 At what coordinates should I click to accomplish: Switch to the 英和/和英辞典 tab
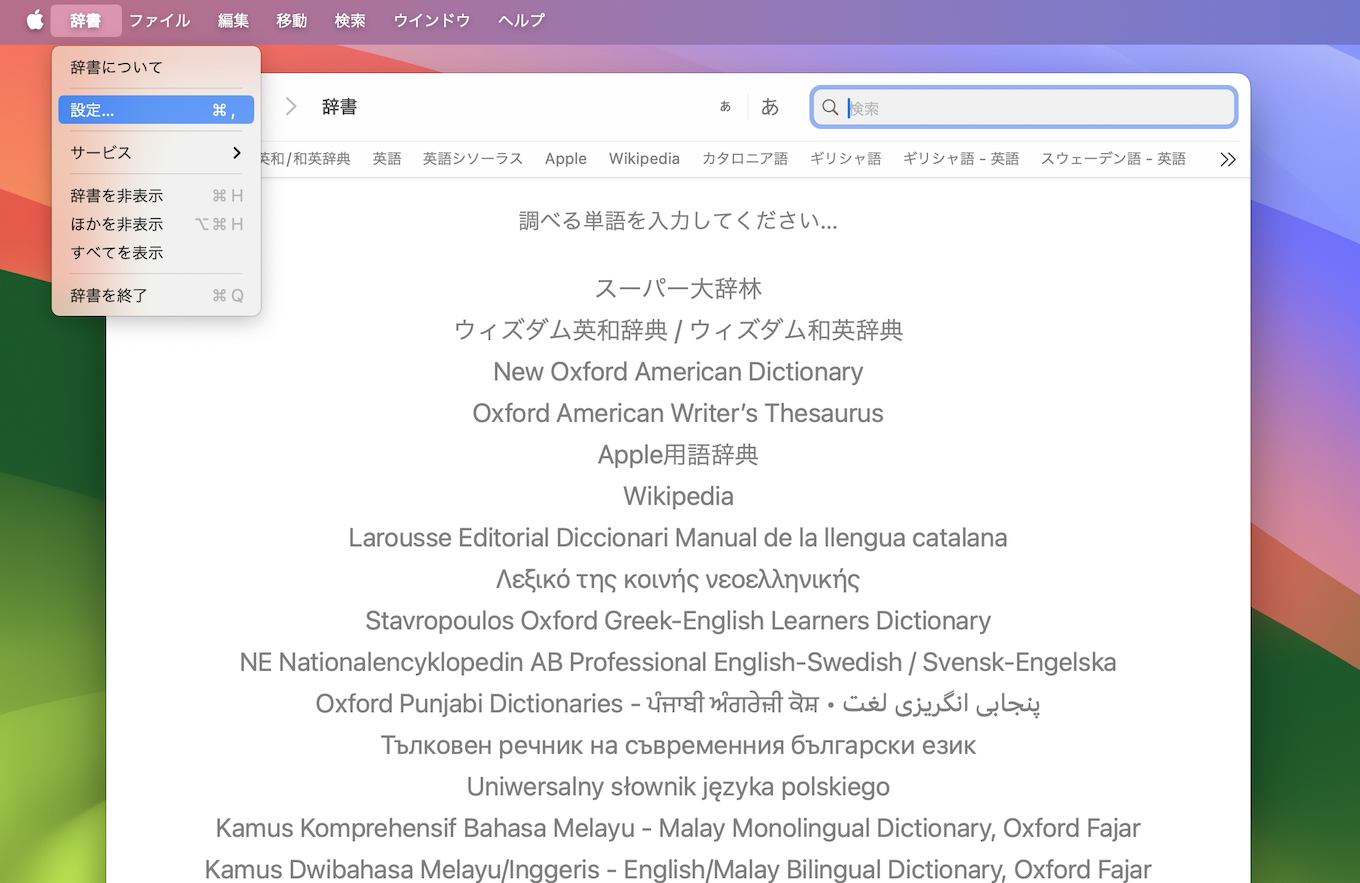point(305,159)
